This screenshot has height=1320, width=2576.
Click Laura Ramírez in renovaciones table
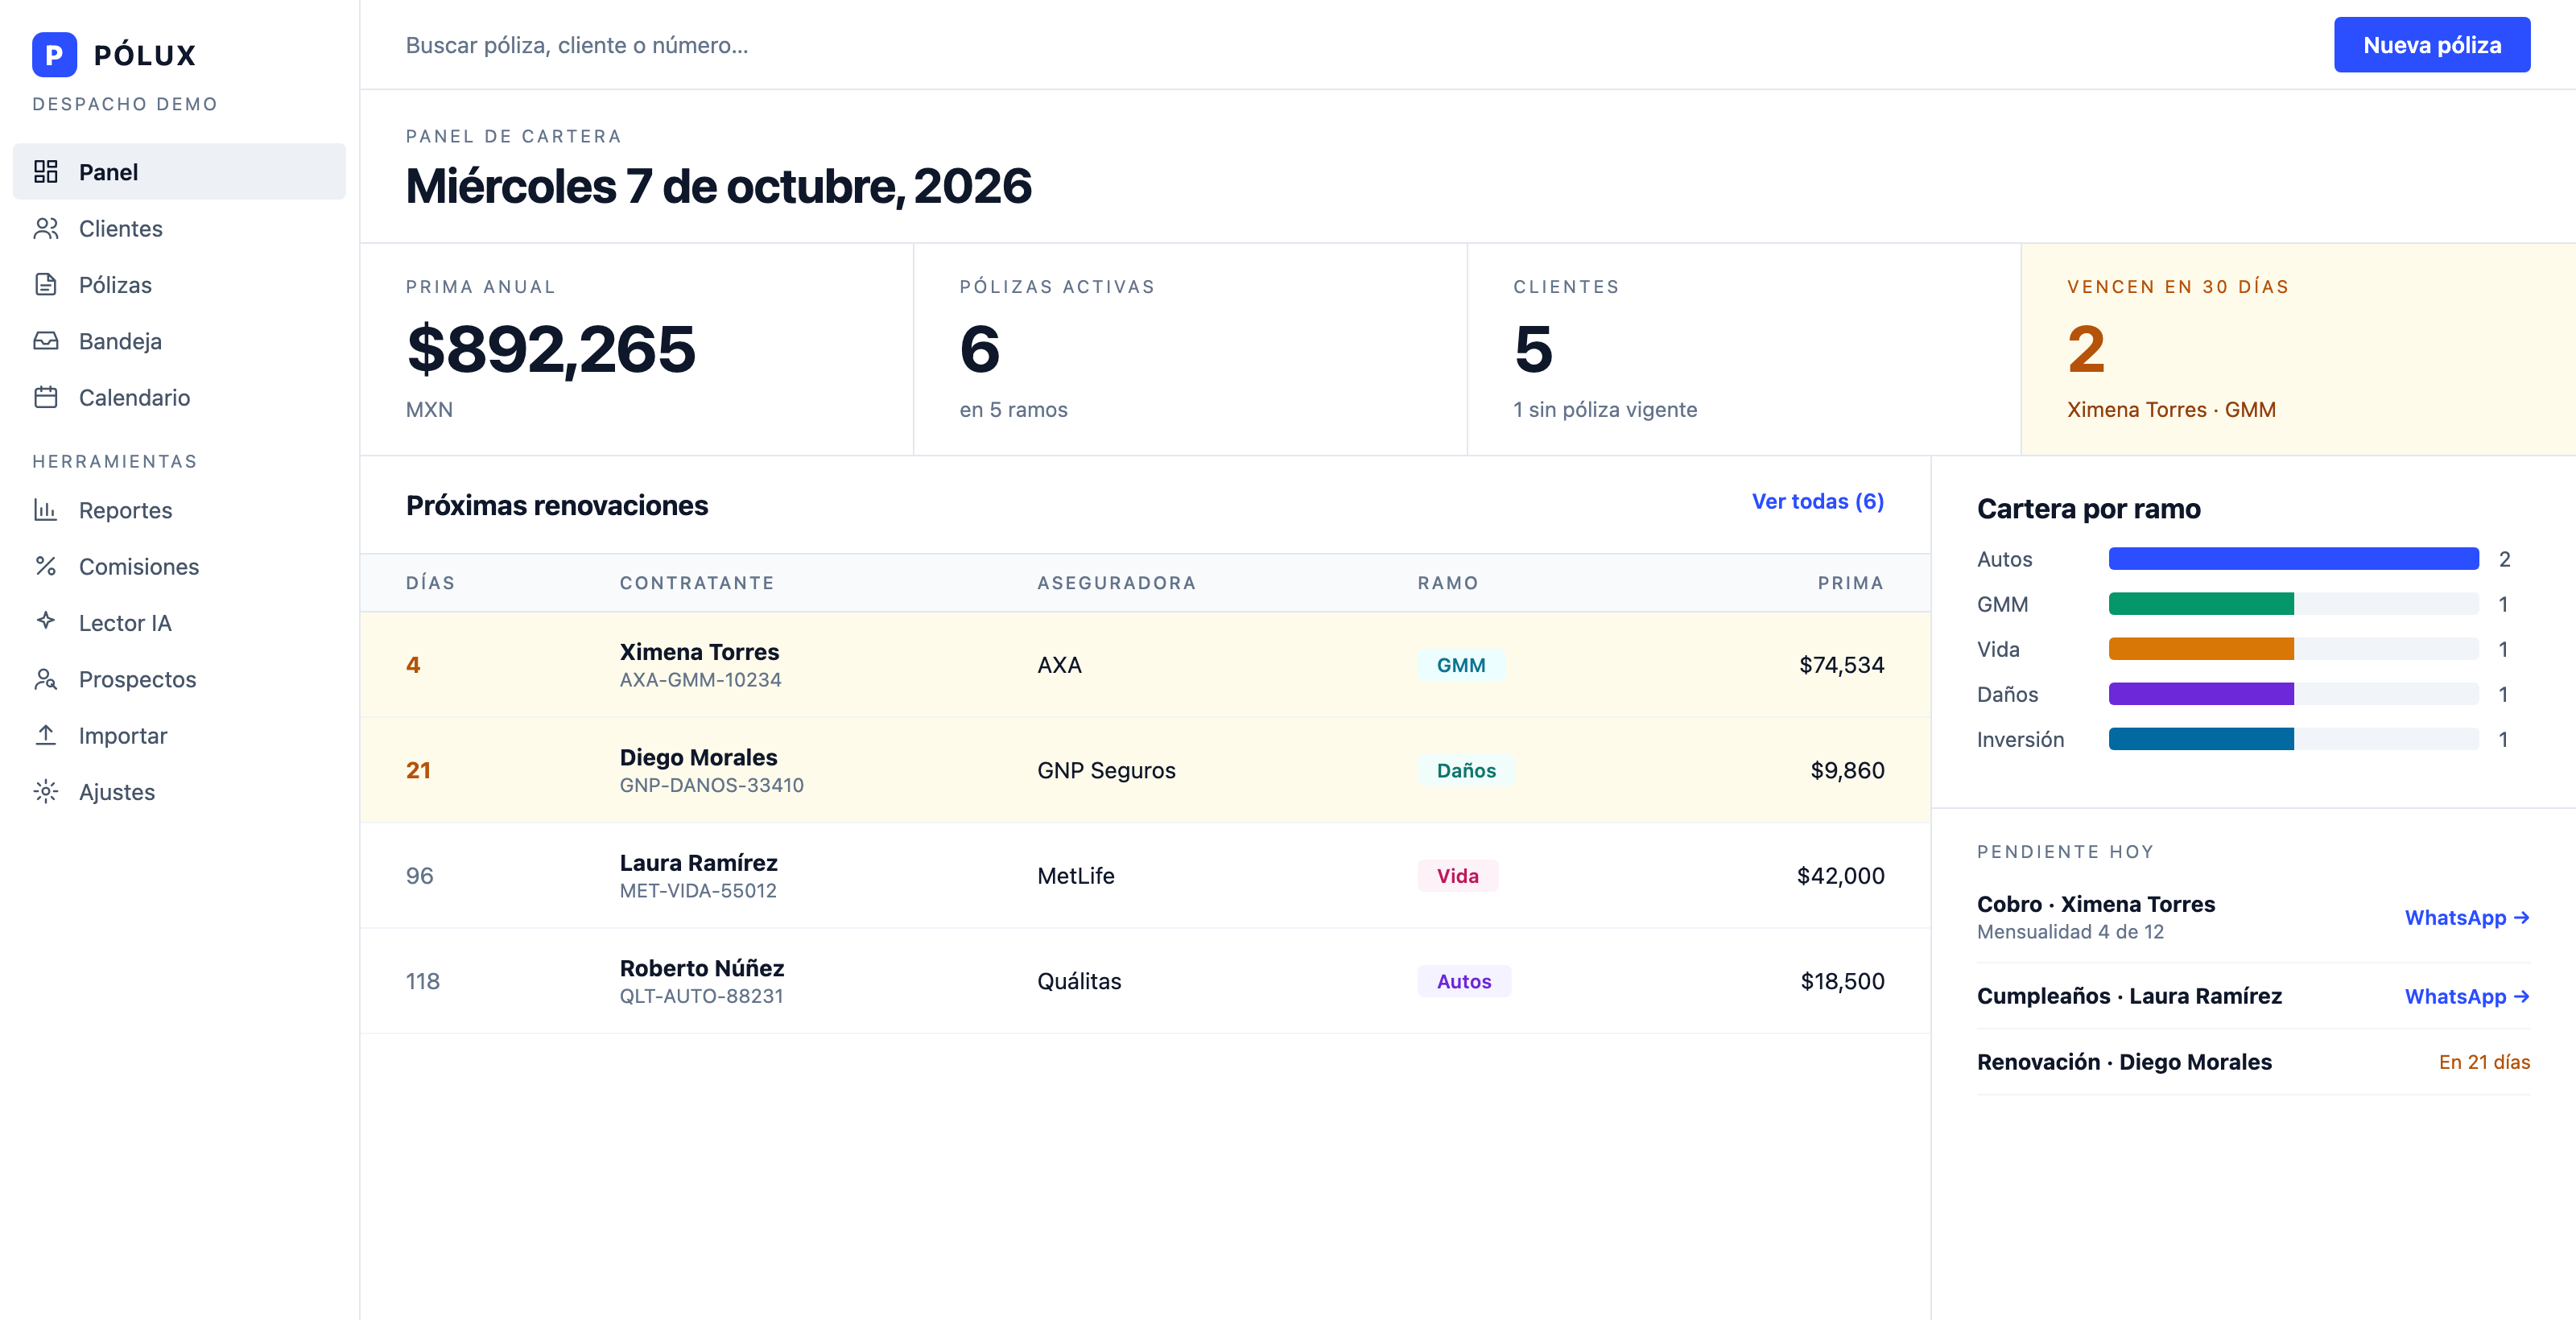point(698,863)
